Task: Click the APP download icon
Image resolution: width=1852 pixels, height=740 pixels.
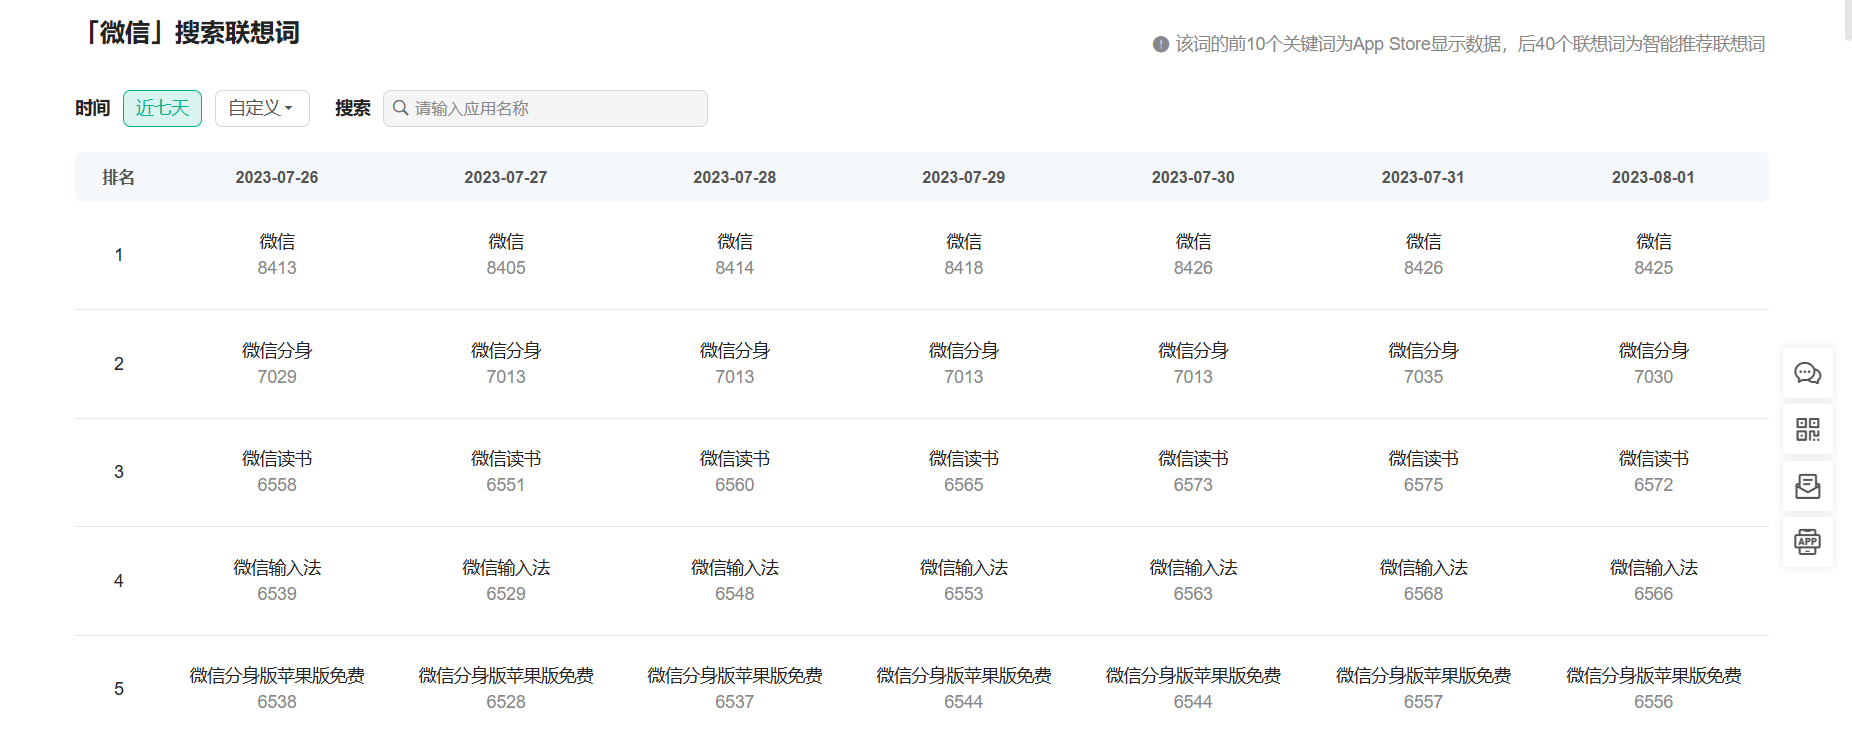Action: (x=1807, y=543)
